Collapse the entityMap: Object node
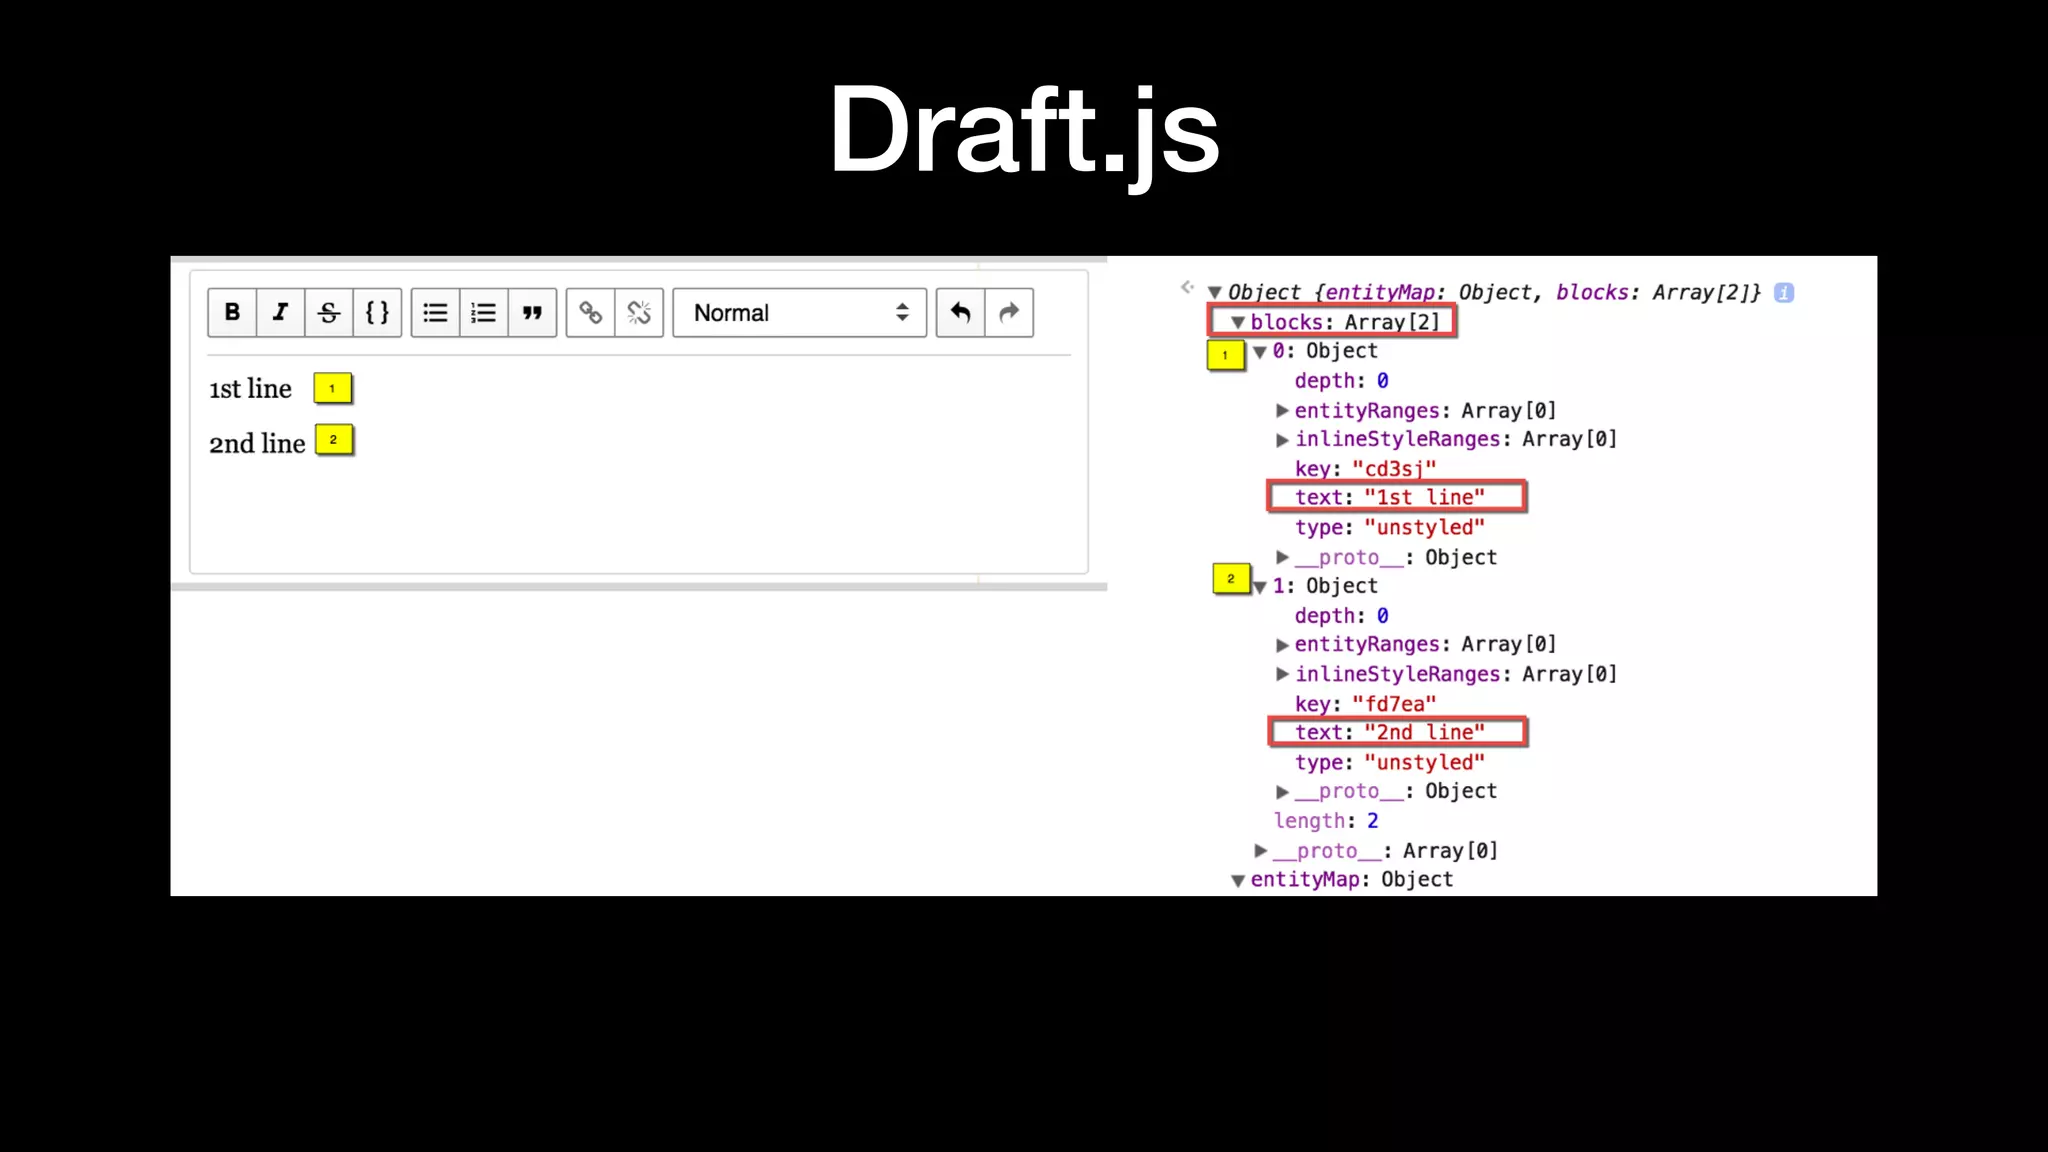The height and width of the screenshot is (1152, 2048). [x=1238, y=880]
